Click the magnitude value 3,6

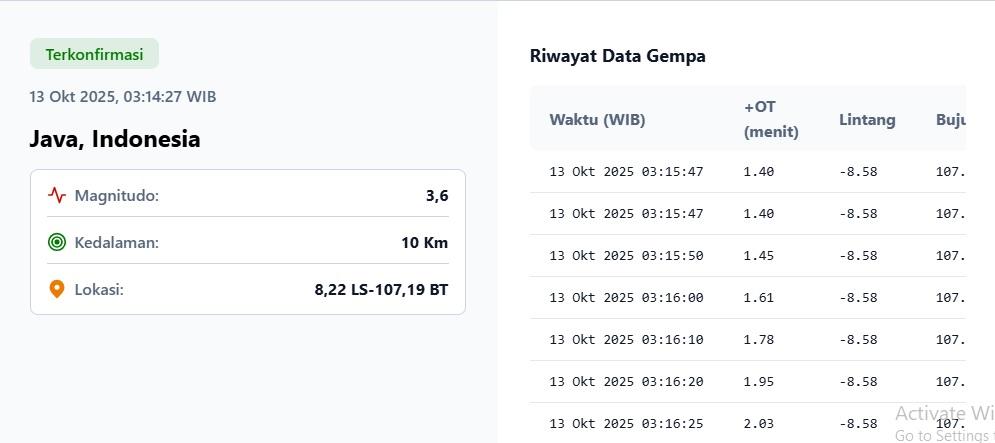(437, 196)
